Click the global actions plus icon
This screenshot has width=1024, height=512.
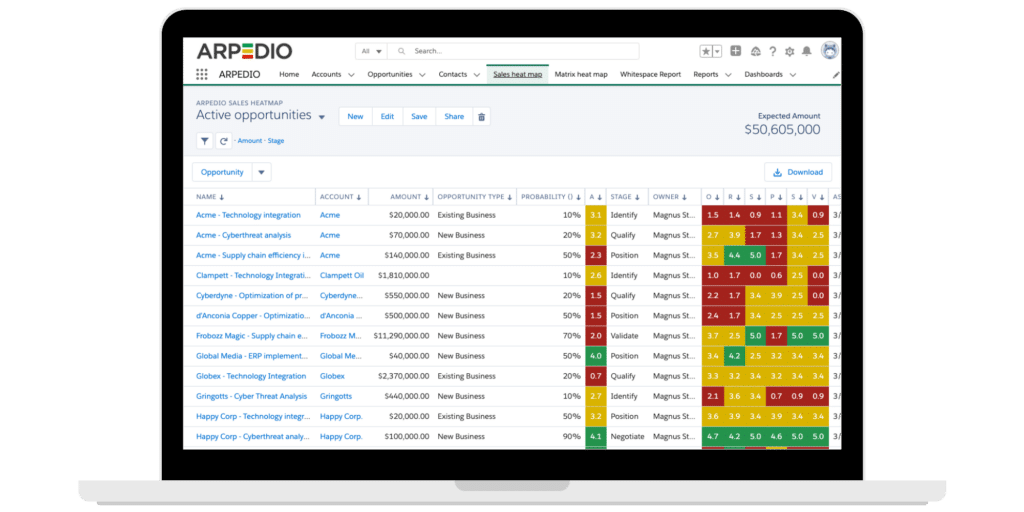735,51
